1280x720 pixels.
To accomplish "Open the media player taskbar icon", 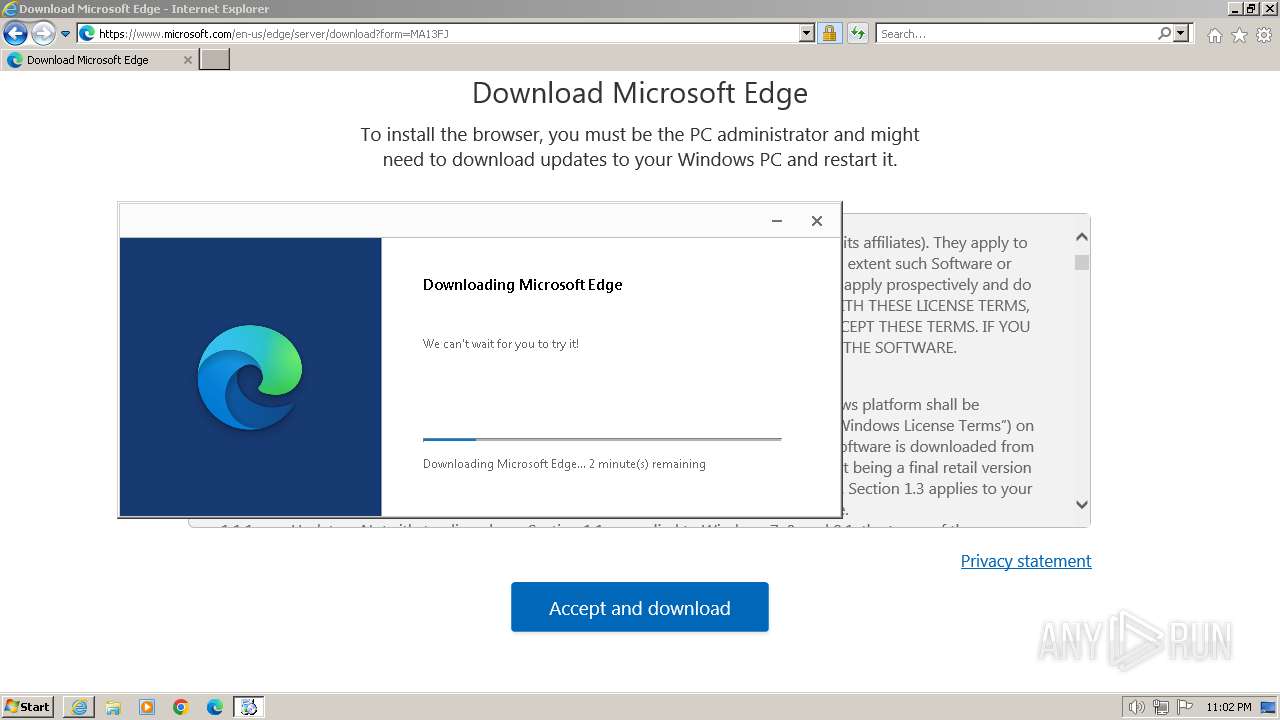I will click(x=147, y=707).
